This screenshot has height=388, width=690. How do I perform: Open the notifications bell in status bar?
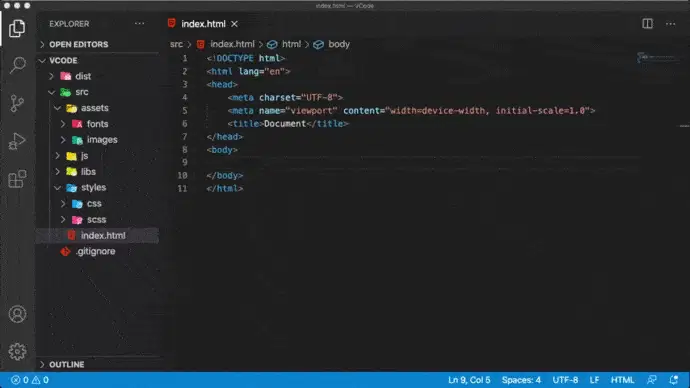pyautogui.click(x=673, y=380)
